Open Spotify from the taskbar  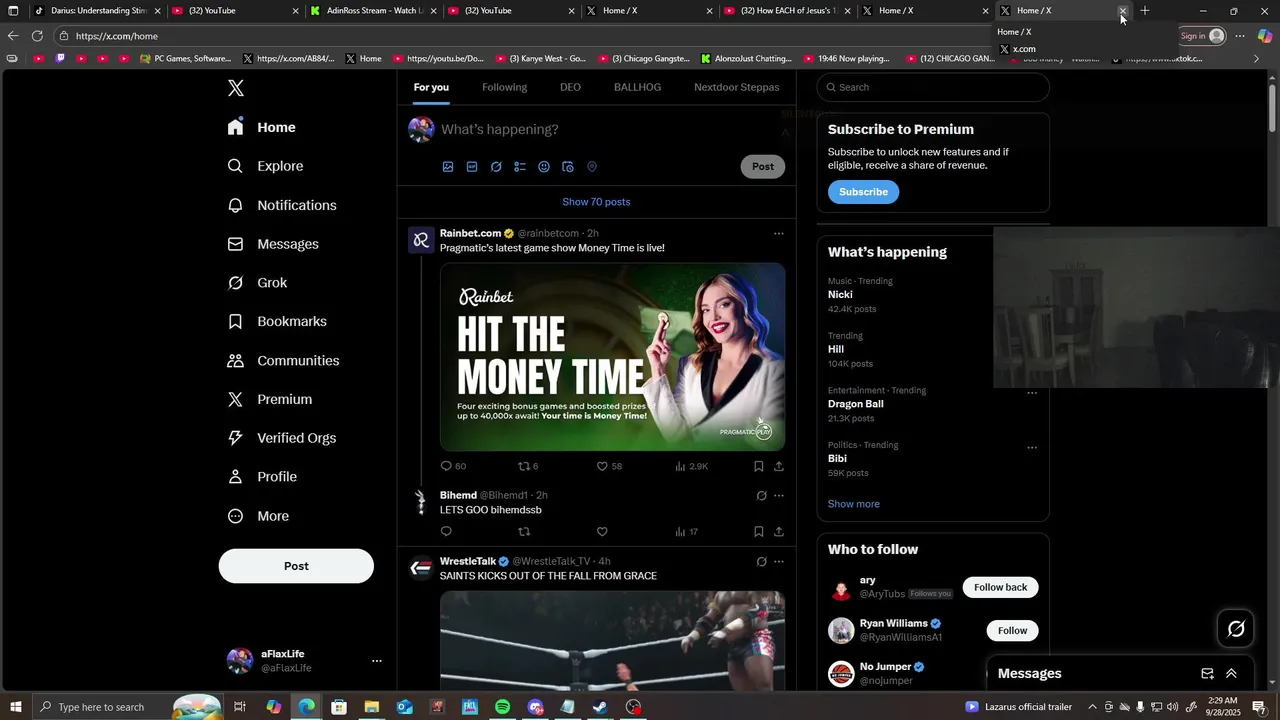coord(502,707)
